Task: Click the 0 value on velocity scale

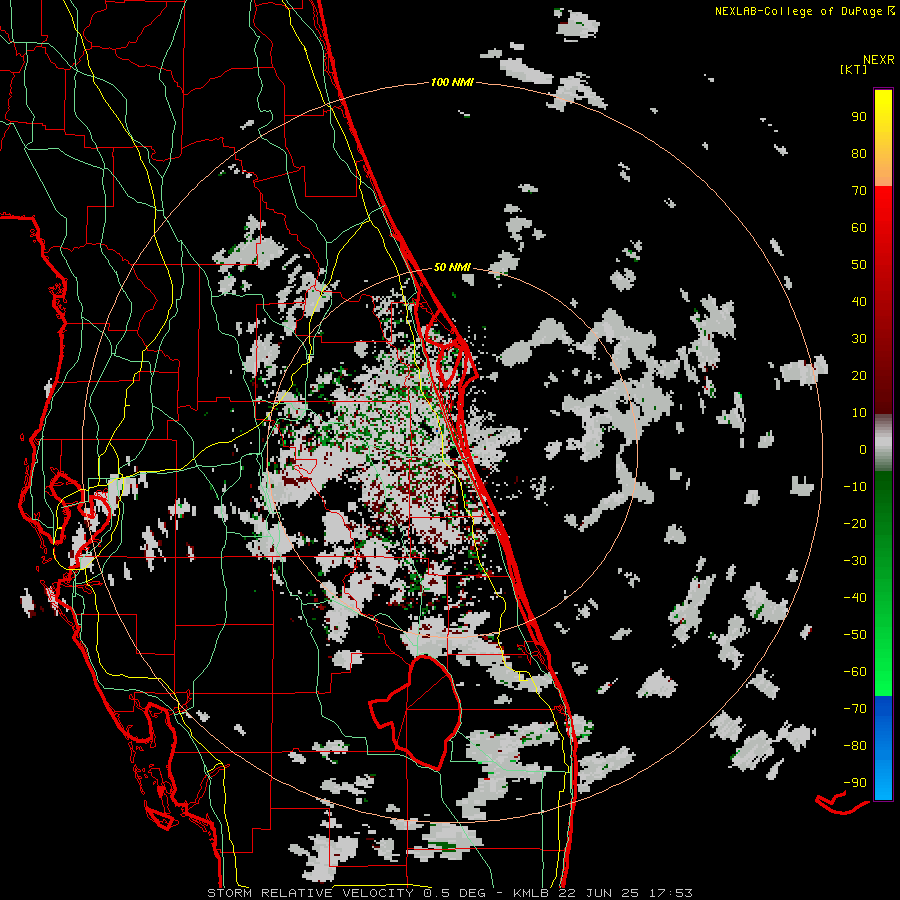Action: point(863,450)
